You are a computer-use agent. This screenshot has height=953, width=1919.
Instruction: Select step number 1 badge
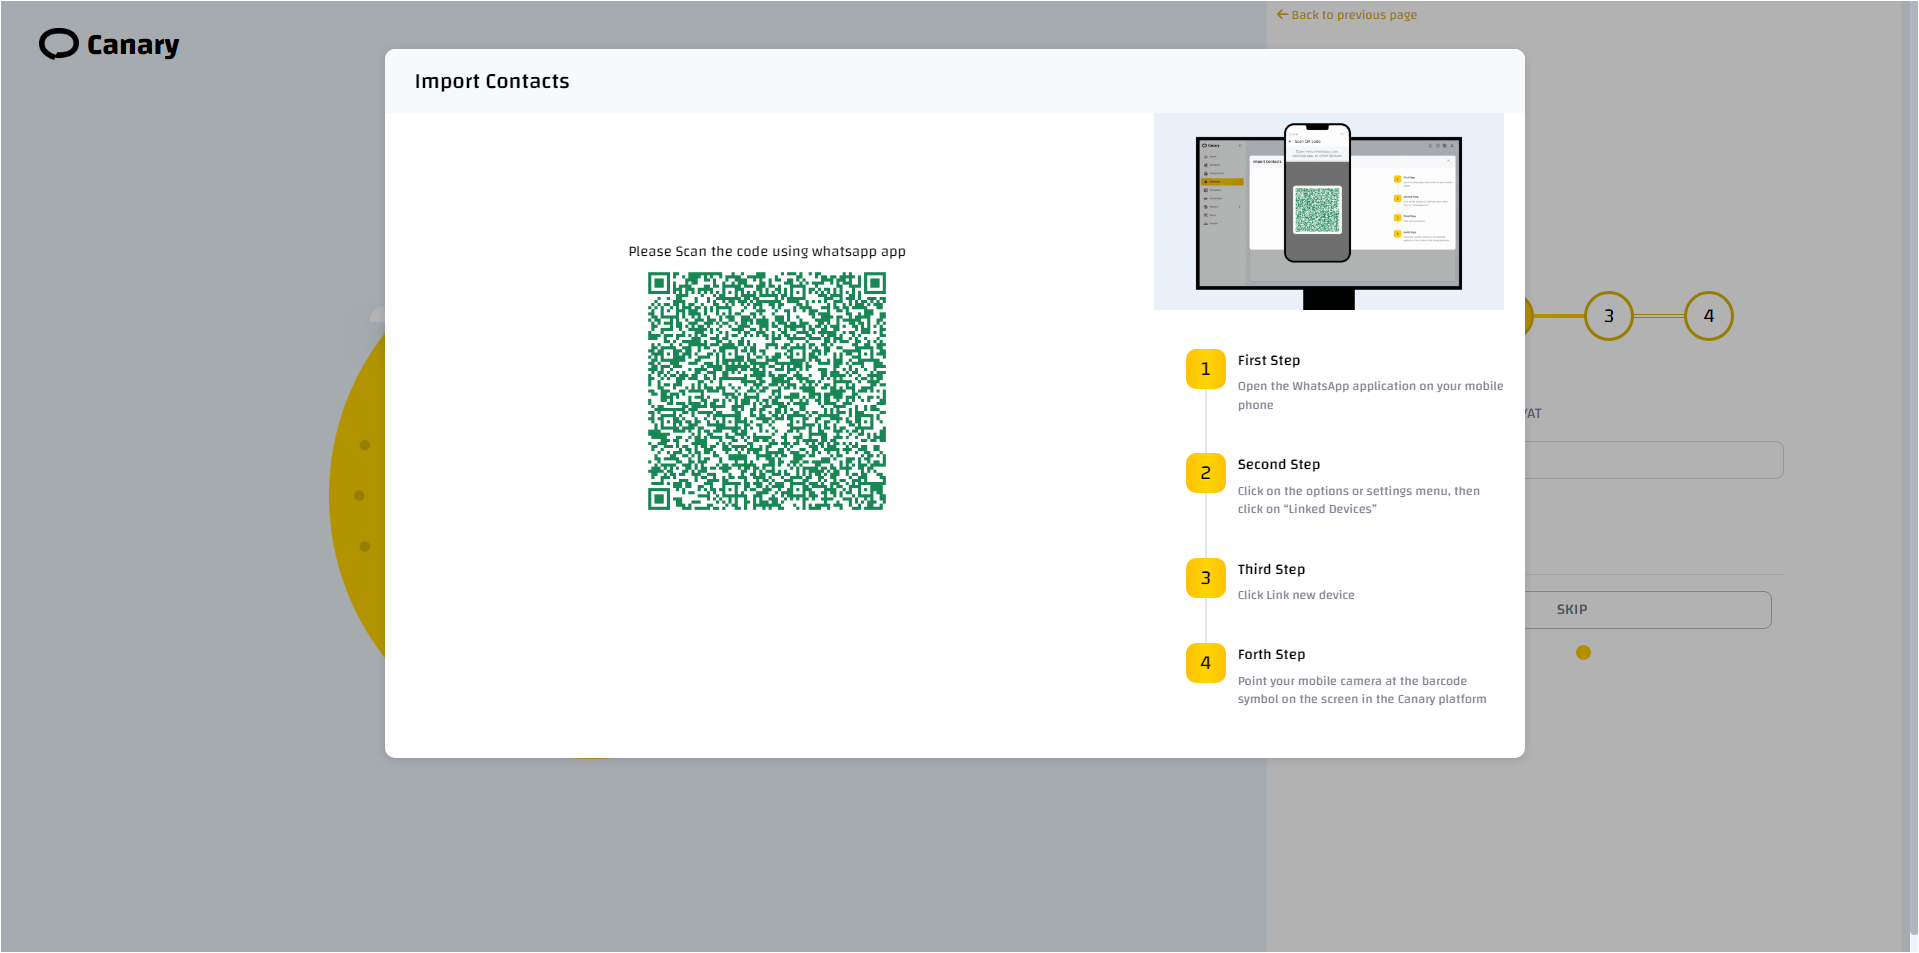(x=1206, y=369)
